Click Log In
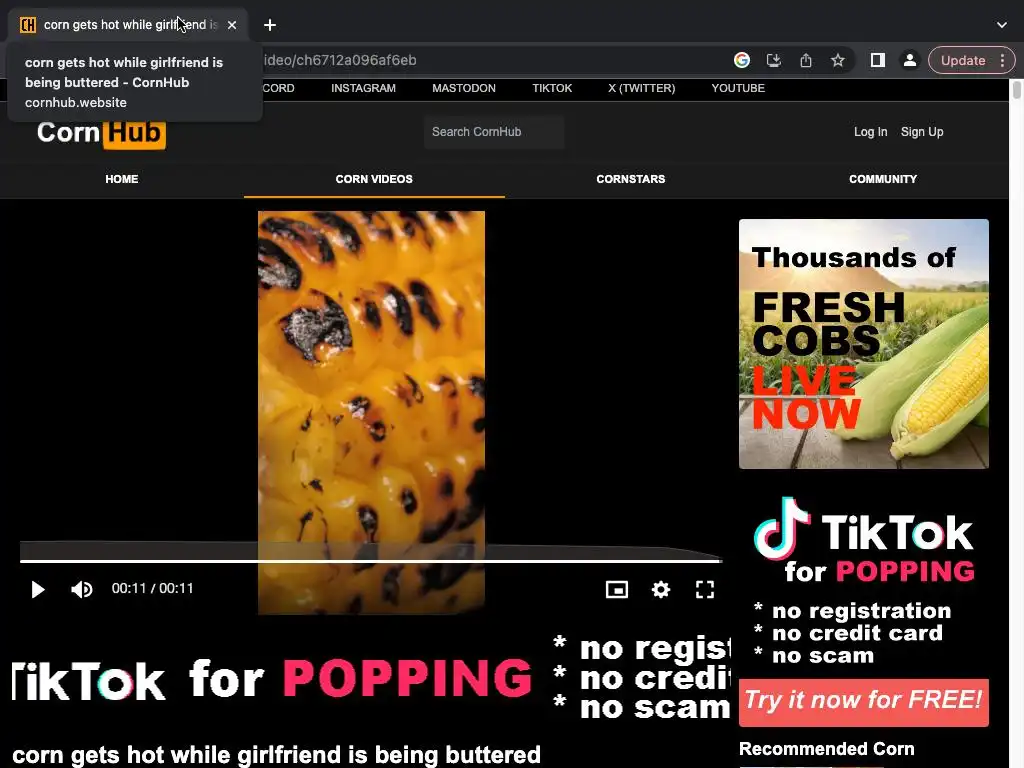The height and width of the screenshot is (768, 1024). click(x=871, y=132)
